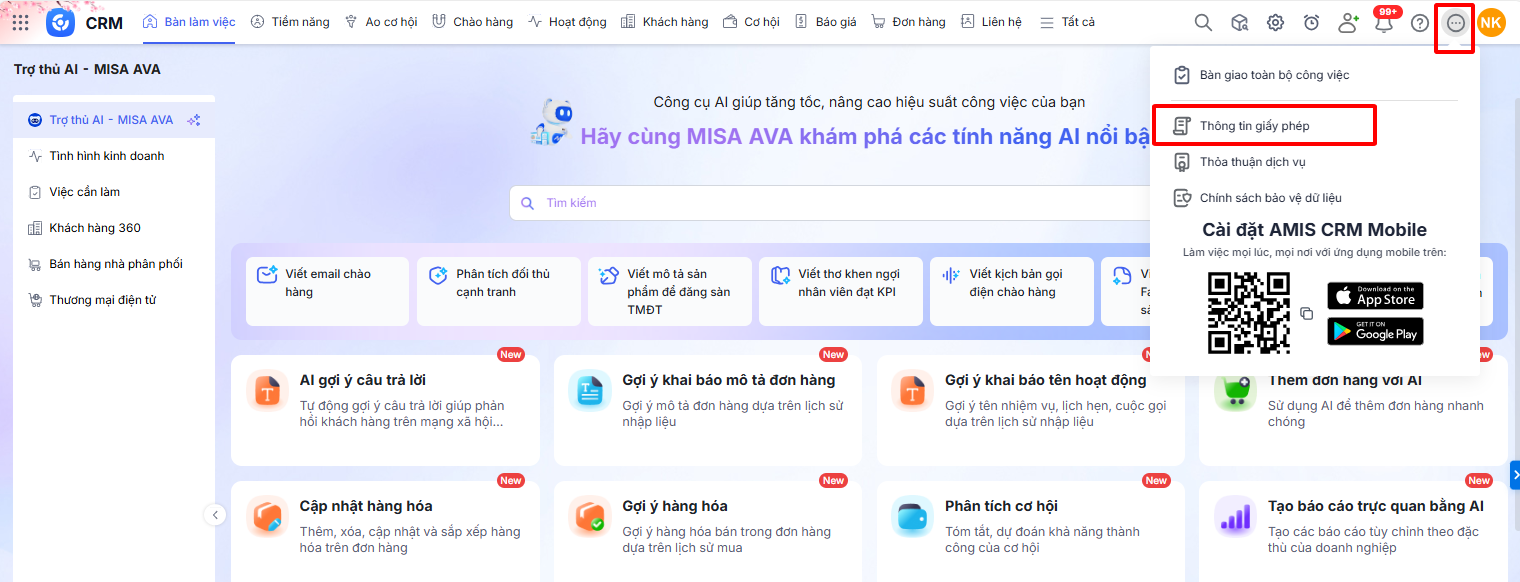Open the Ao cơ hội tab
The width and height of the screenshot is (1520, 582).
[380, 22]
